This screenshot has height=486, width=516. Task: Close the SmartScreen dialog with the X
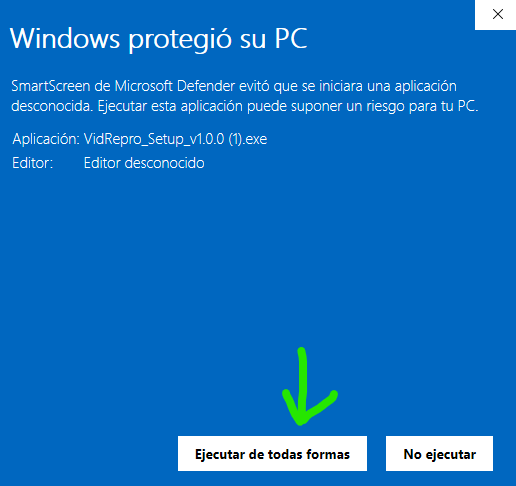point(498,14)
